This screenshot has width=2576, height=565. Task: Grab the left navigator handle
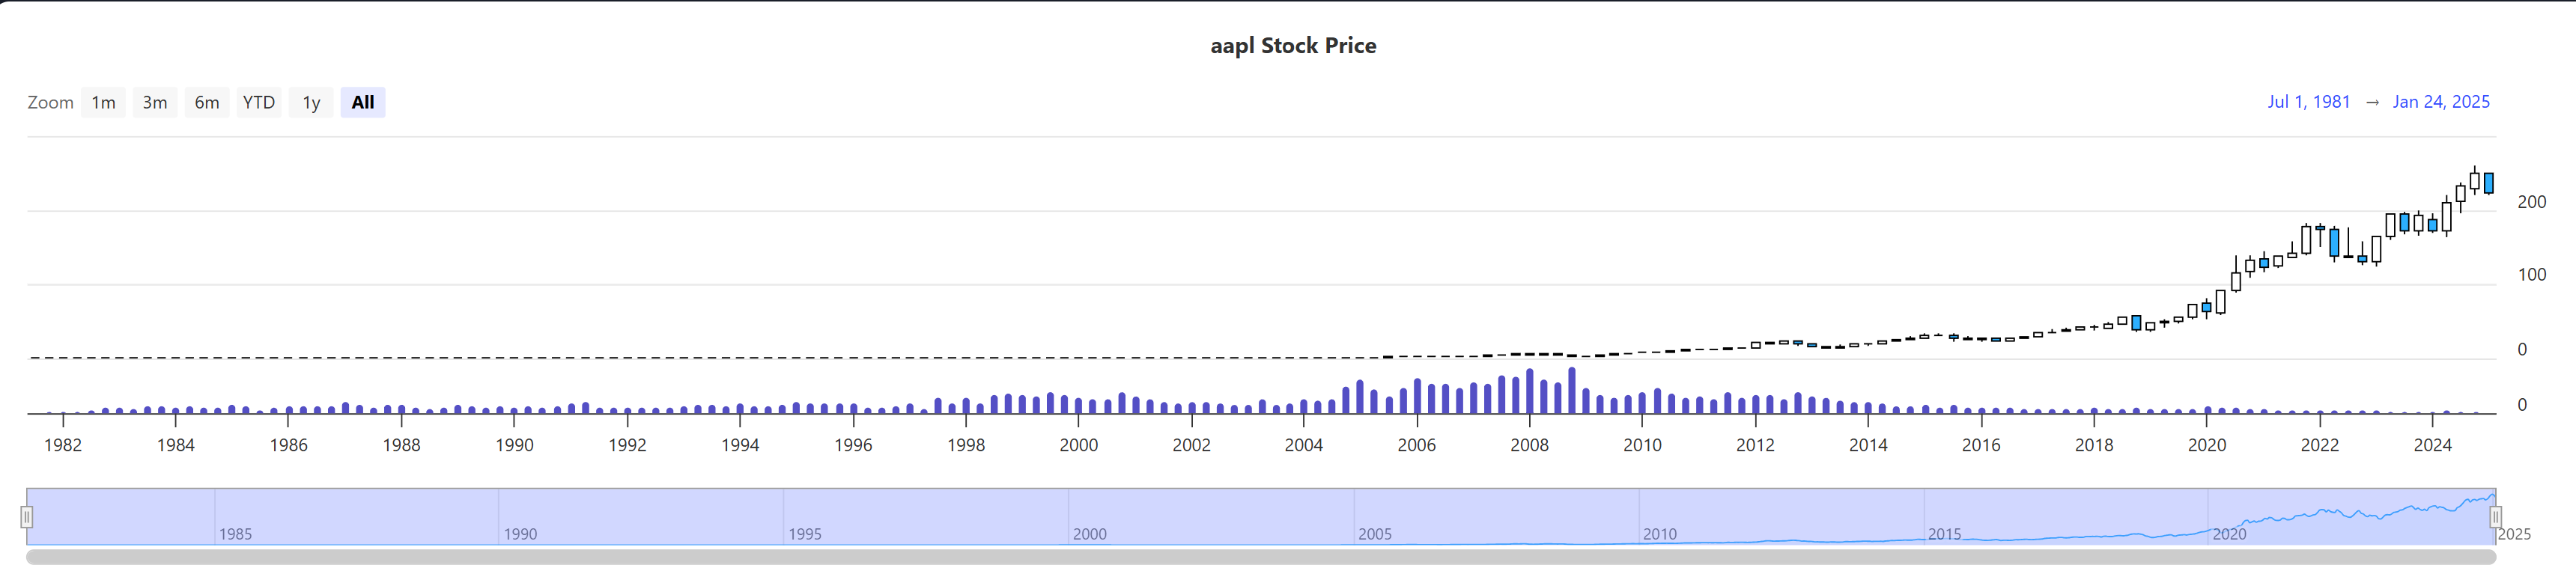coord(27,516)
